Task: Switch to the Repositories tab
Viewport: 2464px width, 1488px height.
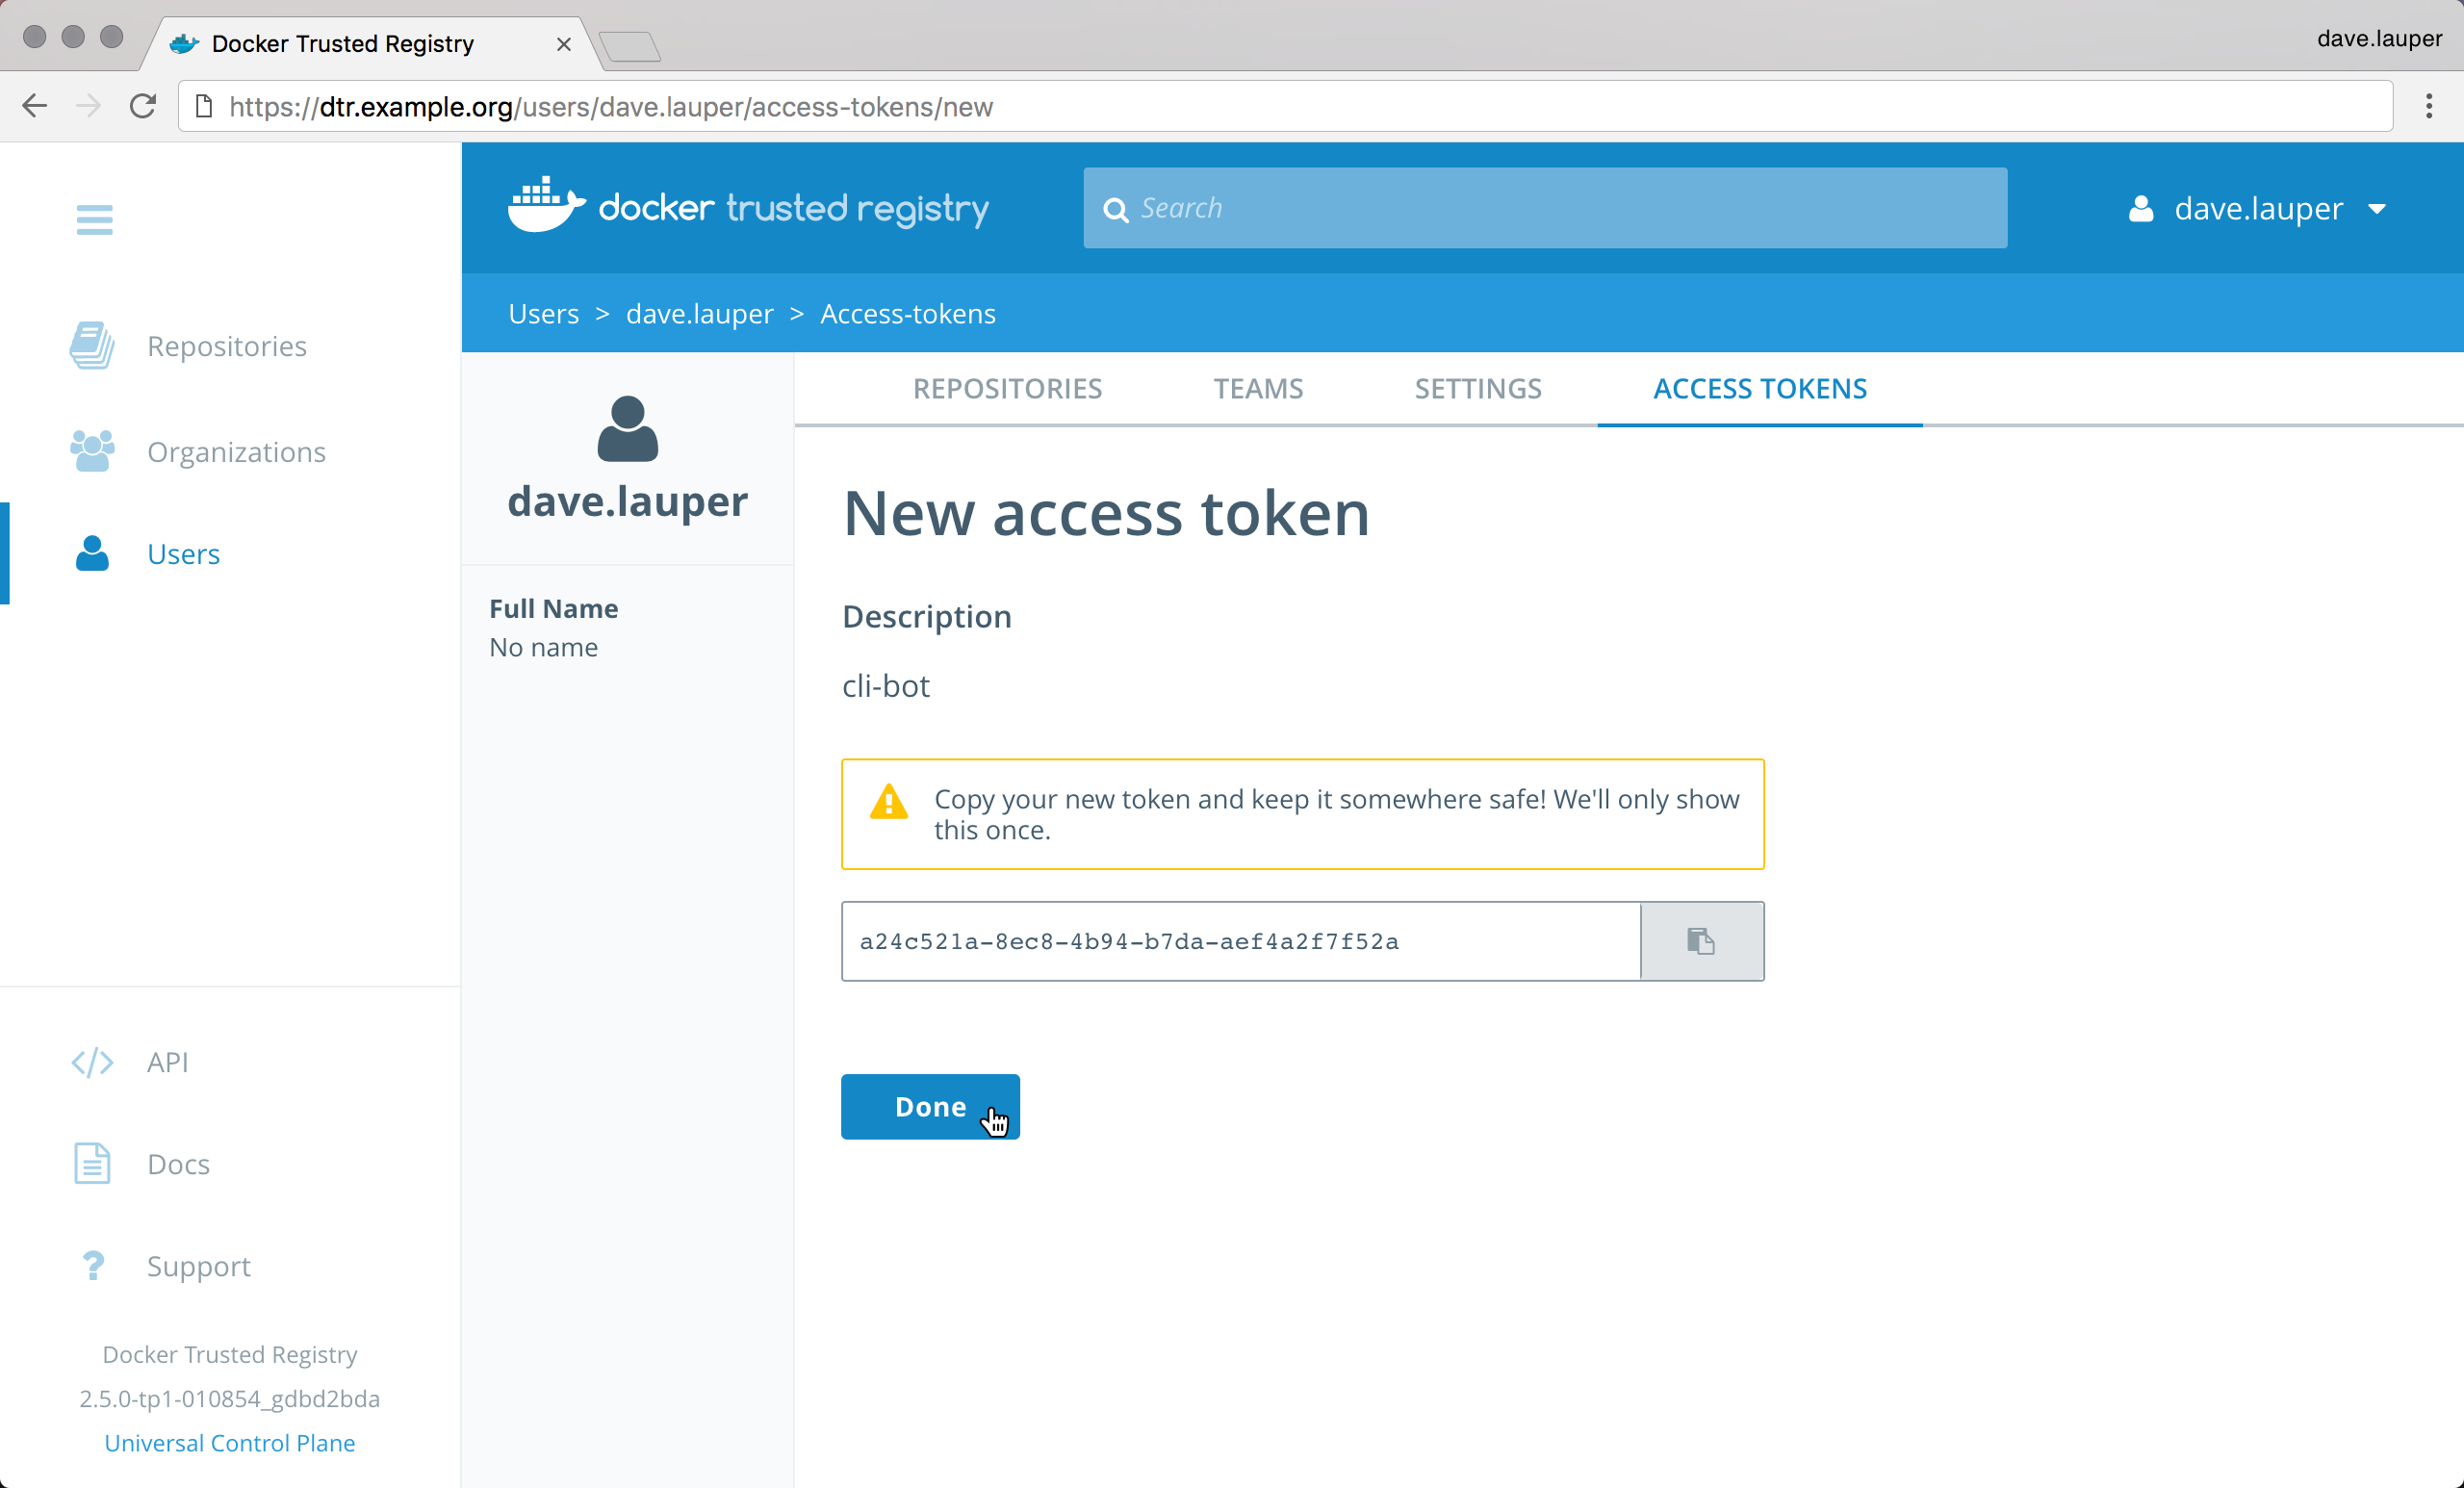Action: [x=1007, y=388]
